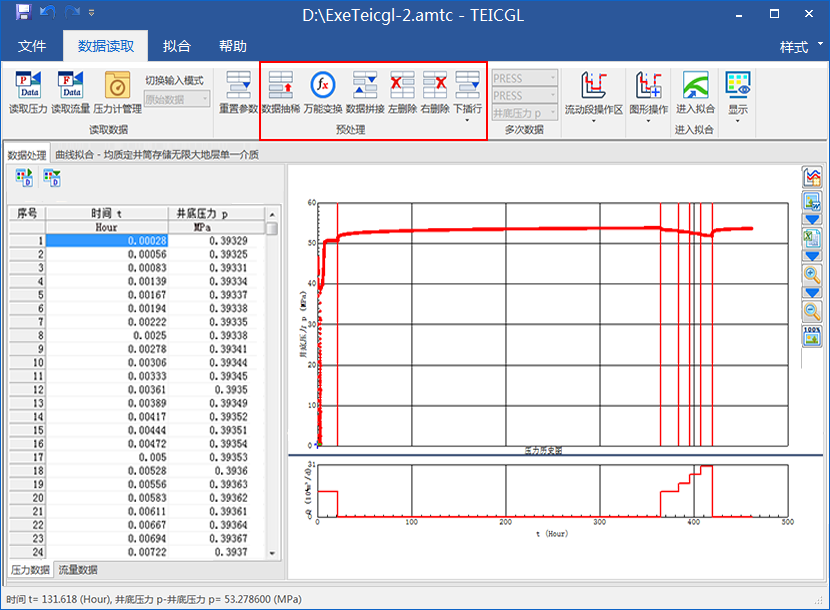
Task: Click the 数据抽稀 data thinning icon
Action: pyautogui.click(x=279, y=85)
